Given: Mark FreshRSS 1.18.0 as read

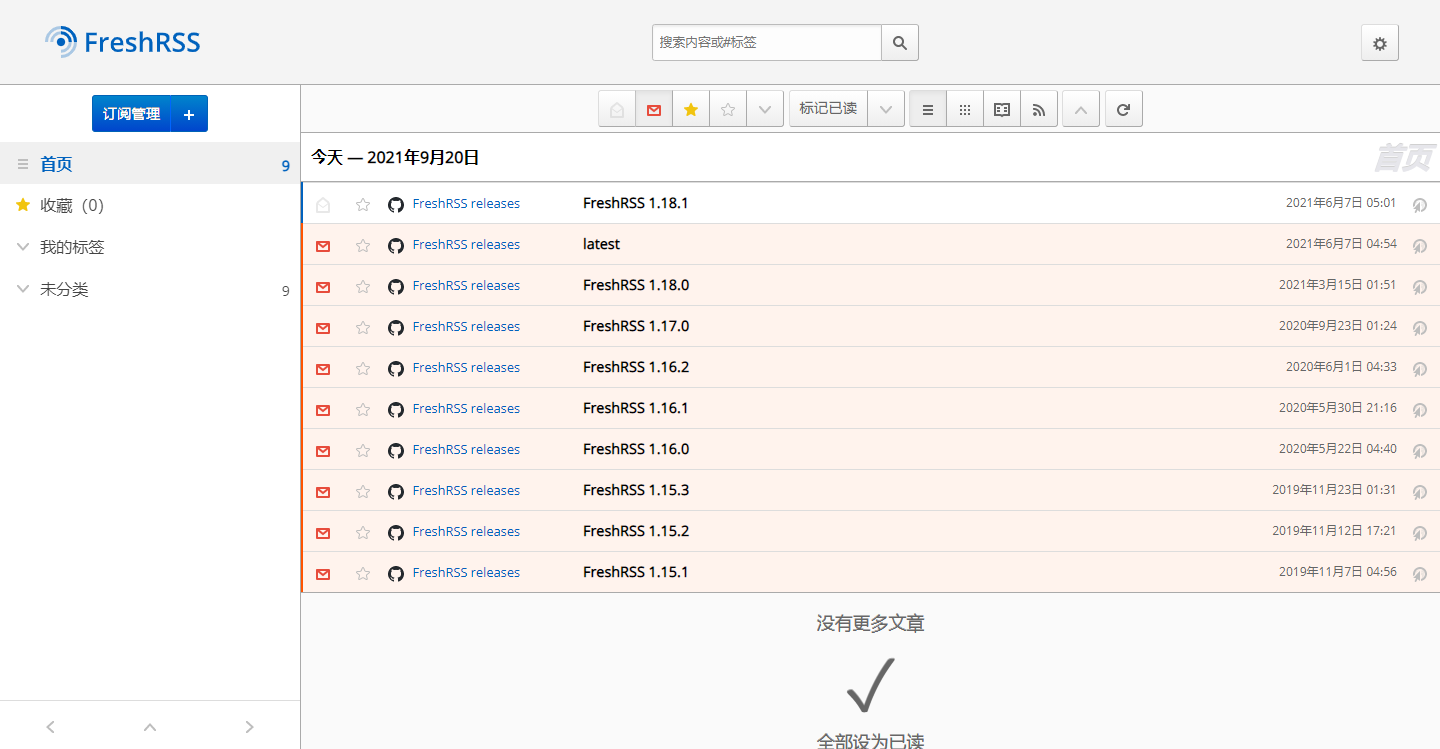Looking at the screenshot, I should 323,287.
